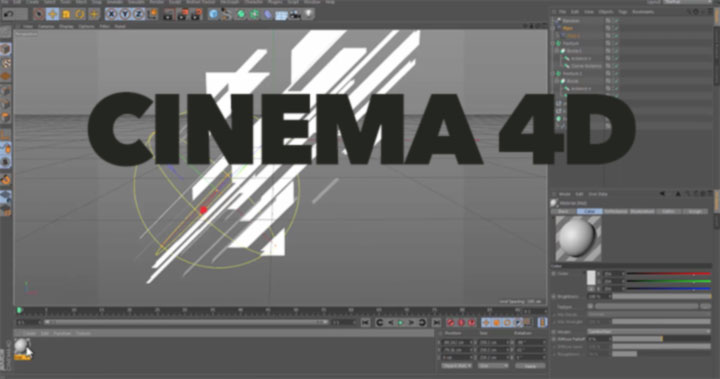Click the Attribute Manager up arrow

tap(677, 194)
